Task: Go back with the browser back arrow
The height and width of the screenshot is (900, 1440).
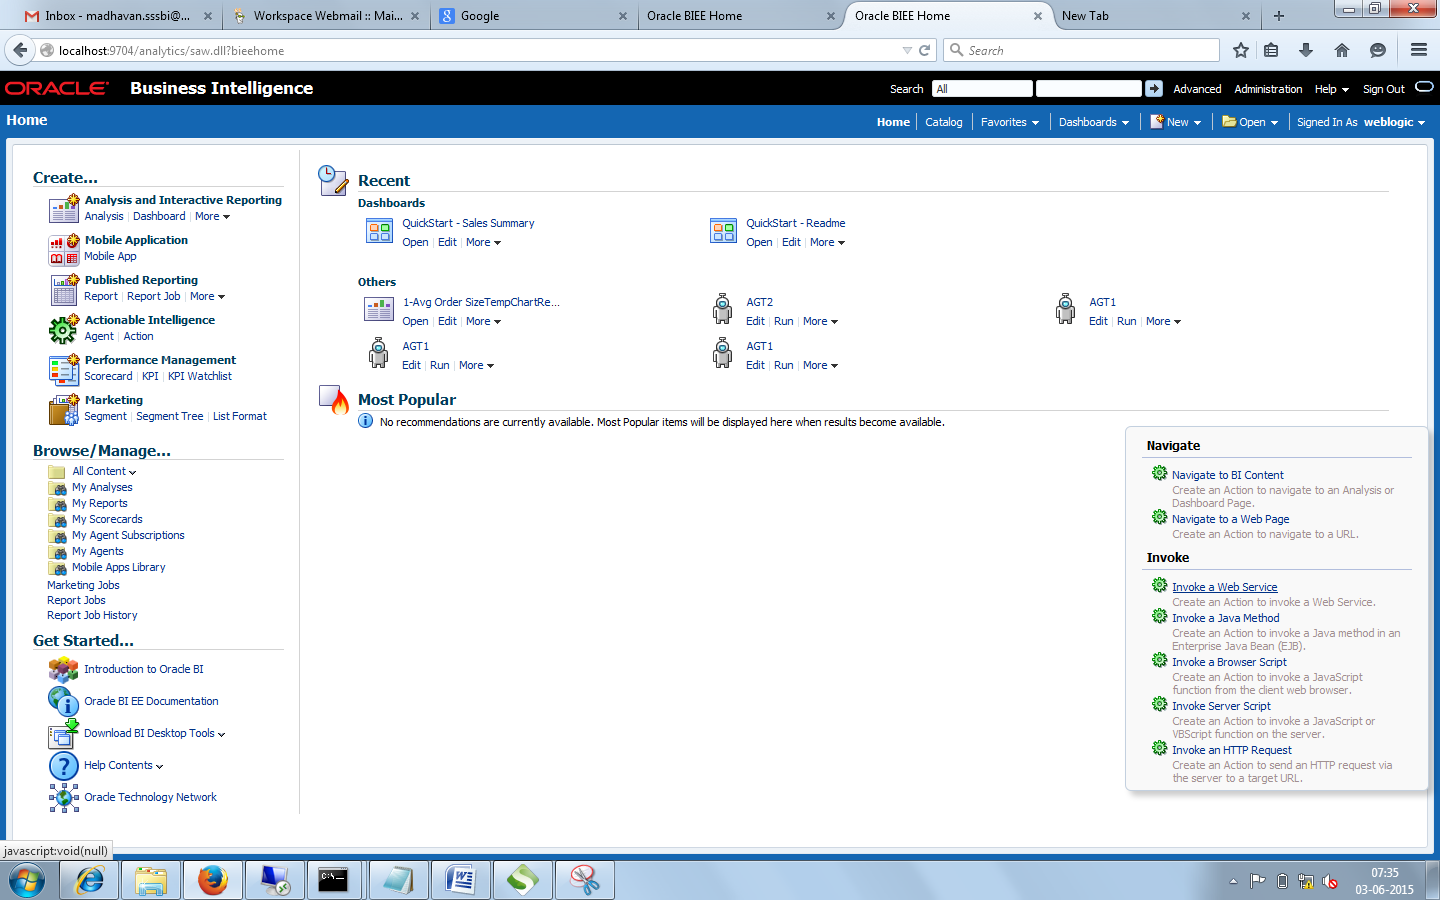Action: 20,50
